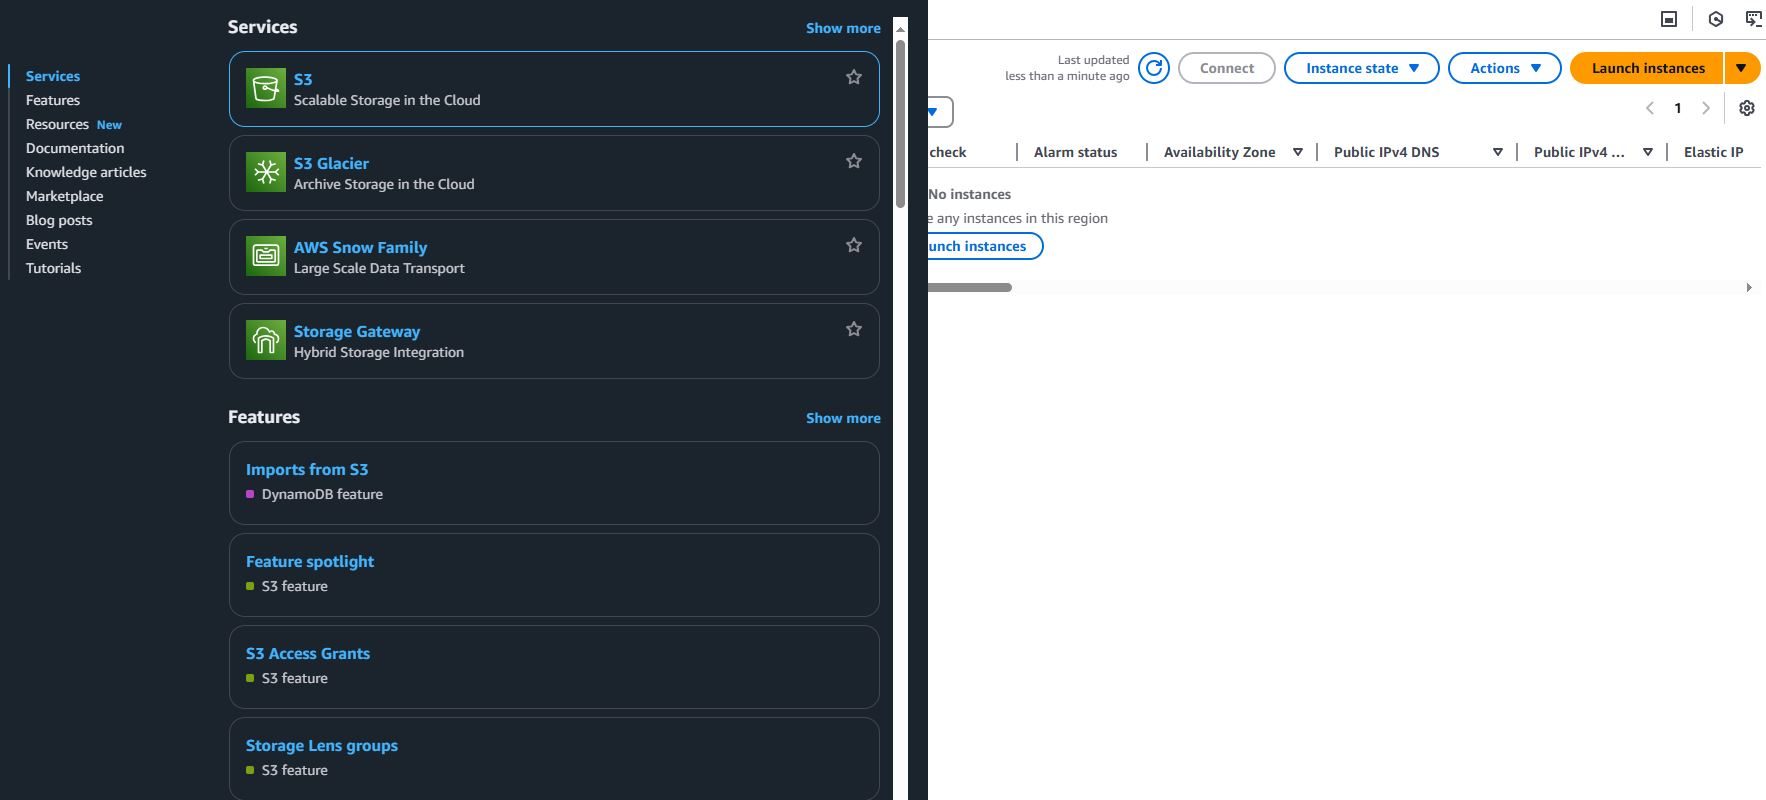Sort by Availability Zone arrow
The width and height of the screenshot is (1766, 800).
coord(1298,152)
